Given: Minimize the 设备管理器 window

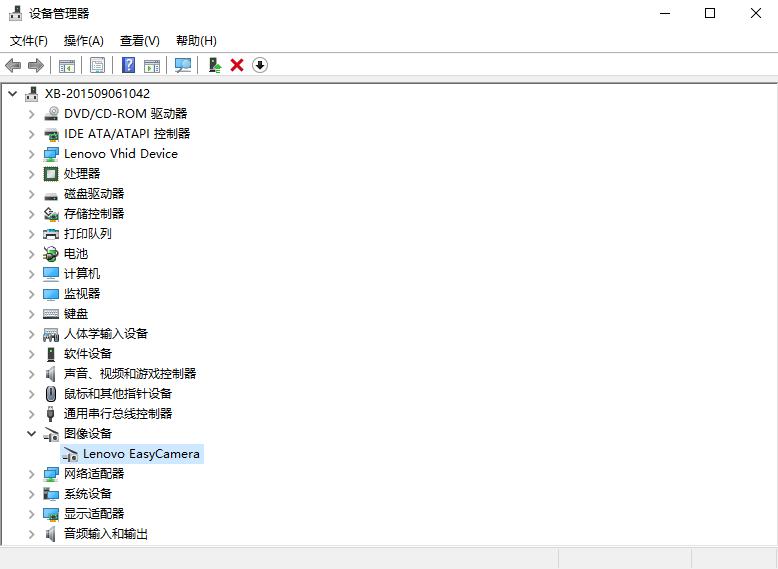Looking at the screenshot, I should coord(665,13).
